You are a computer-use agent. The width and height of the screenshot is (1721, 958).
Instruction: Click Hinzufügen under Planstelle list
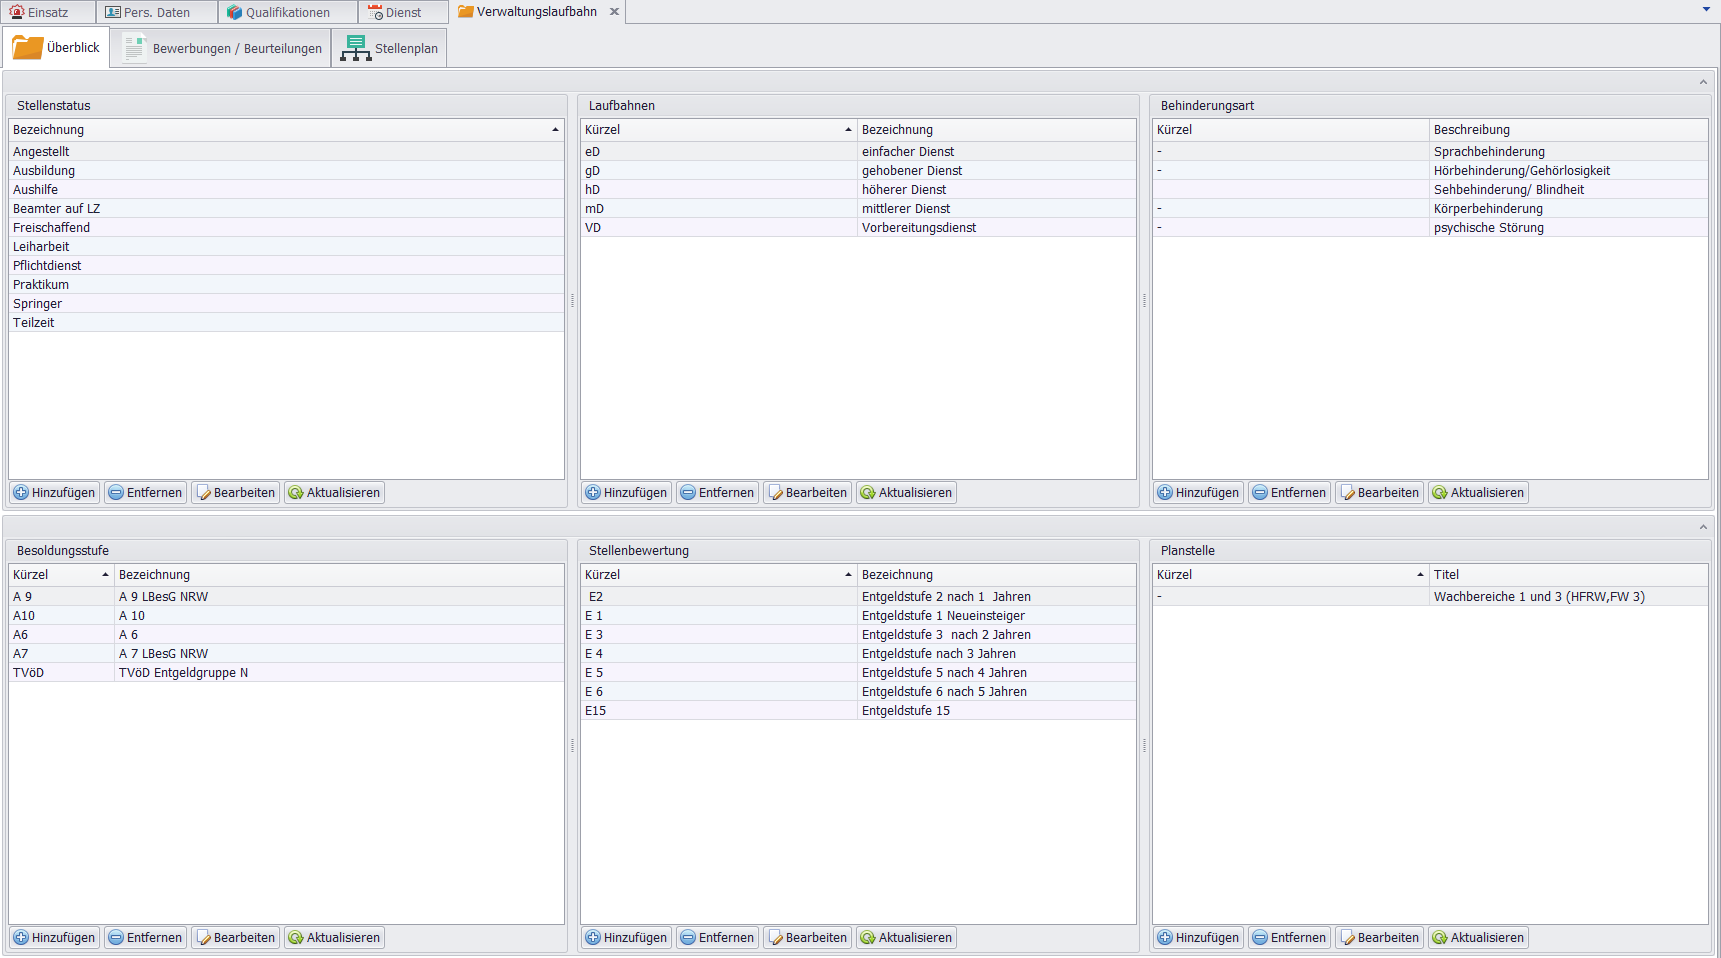[1198, 938]
